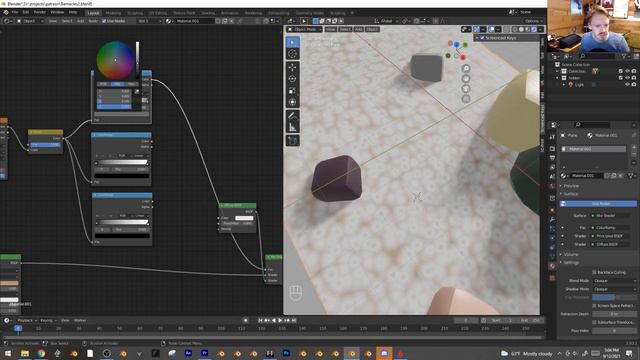This screenshot has width=640, height=360.
Task: Adjust the Clip Threshold slider
Action: [x=614, y=298]
